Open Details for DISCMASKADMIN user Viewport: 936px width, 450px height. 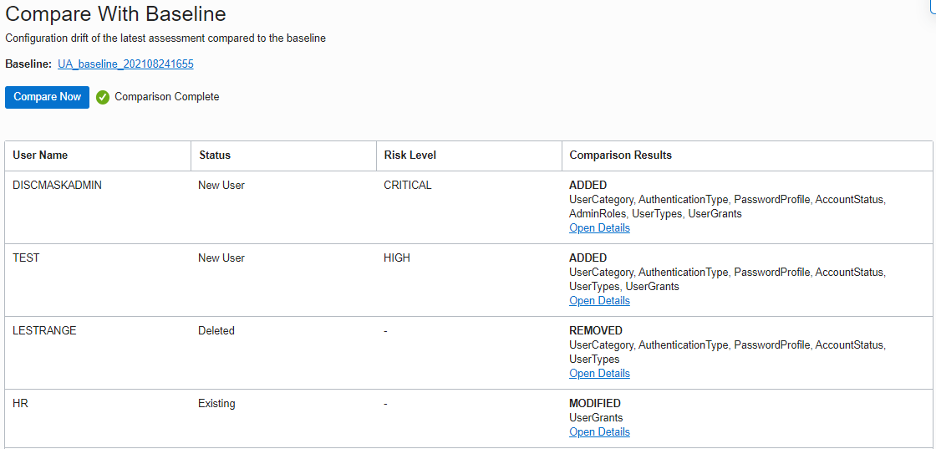[x=599, y=228]
